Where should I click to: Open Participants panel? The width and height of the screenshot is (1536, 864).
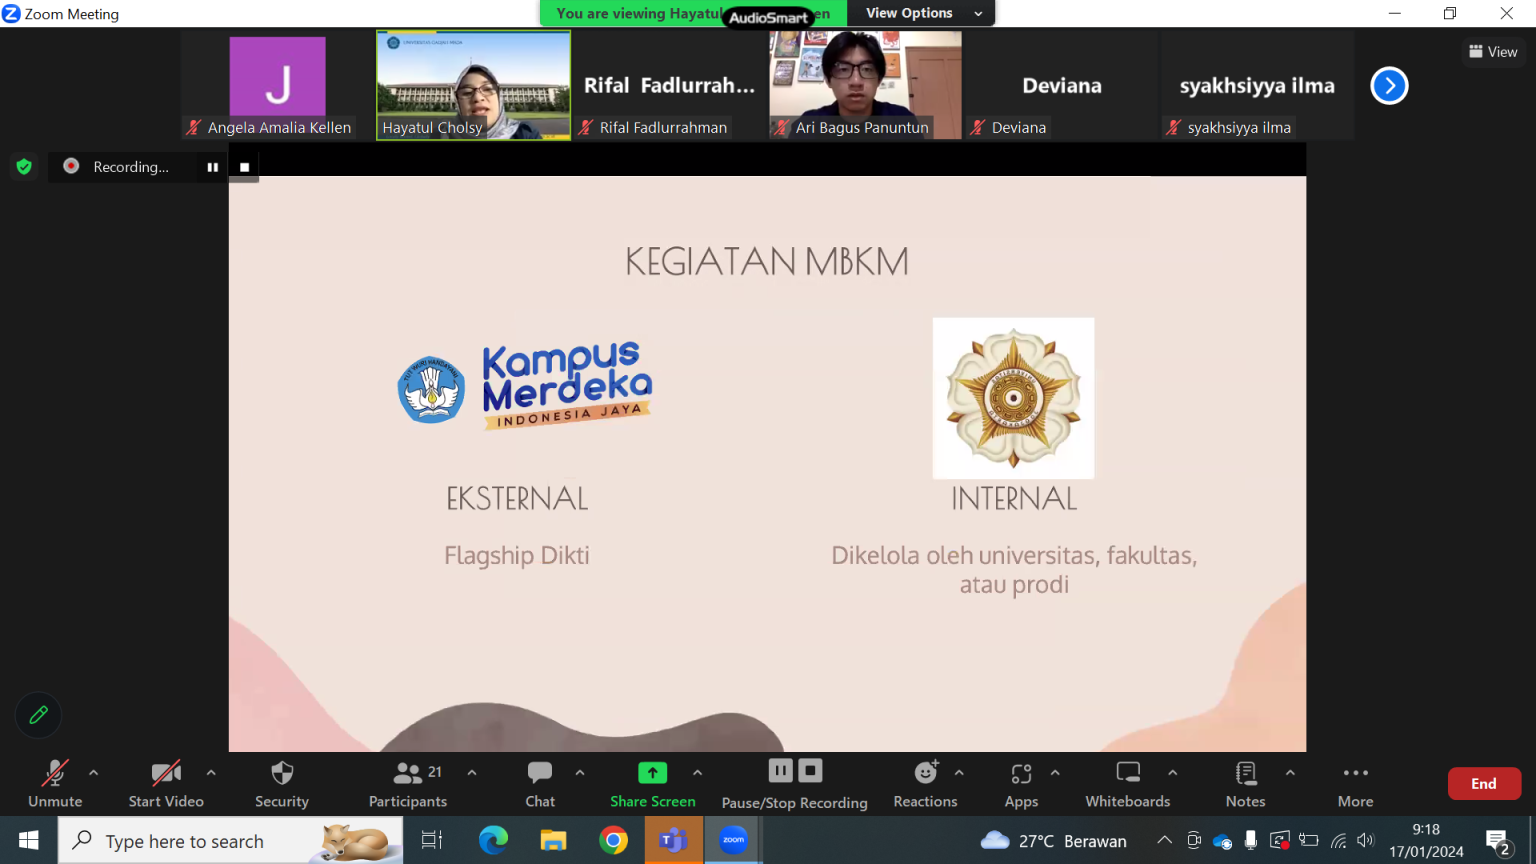pos(408,784)
